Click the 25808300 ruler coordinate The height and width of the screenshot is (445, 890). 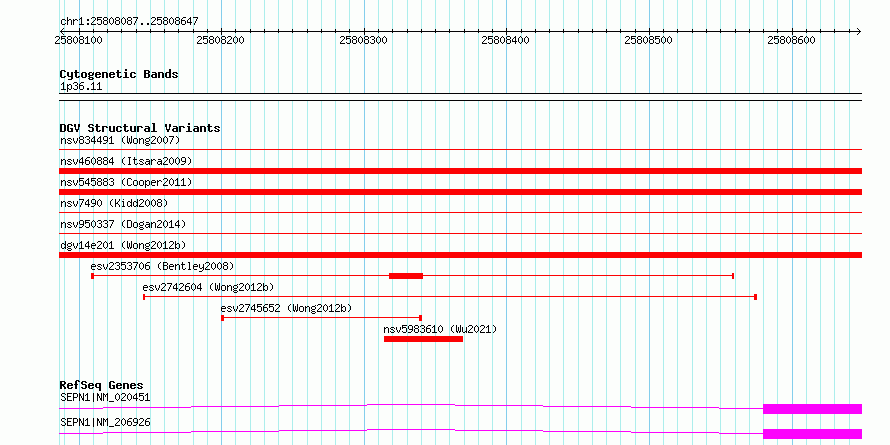point(363,40)
